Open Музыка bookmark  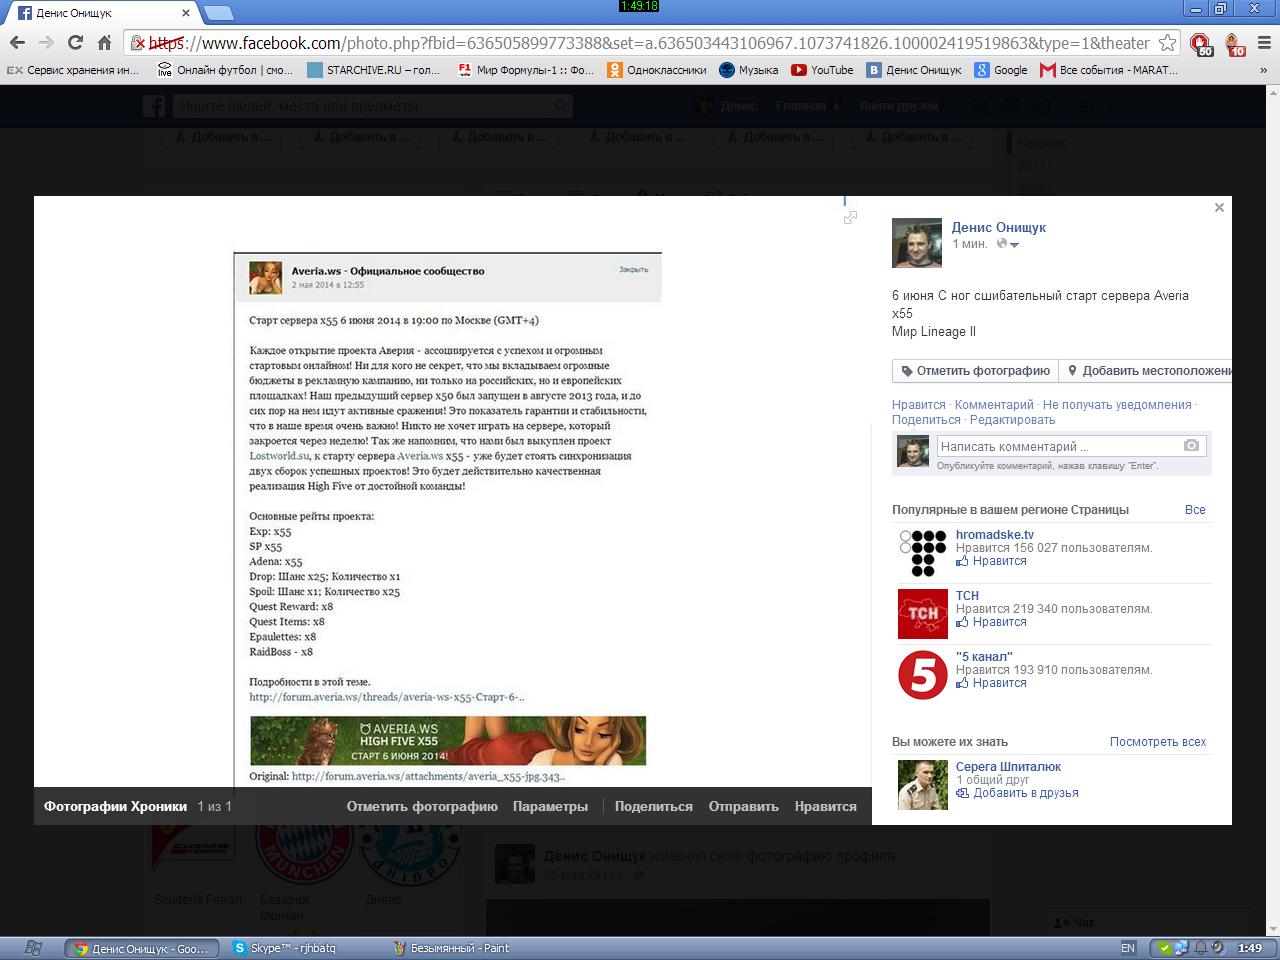pos(749,70)
